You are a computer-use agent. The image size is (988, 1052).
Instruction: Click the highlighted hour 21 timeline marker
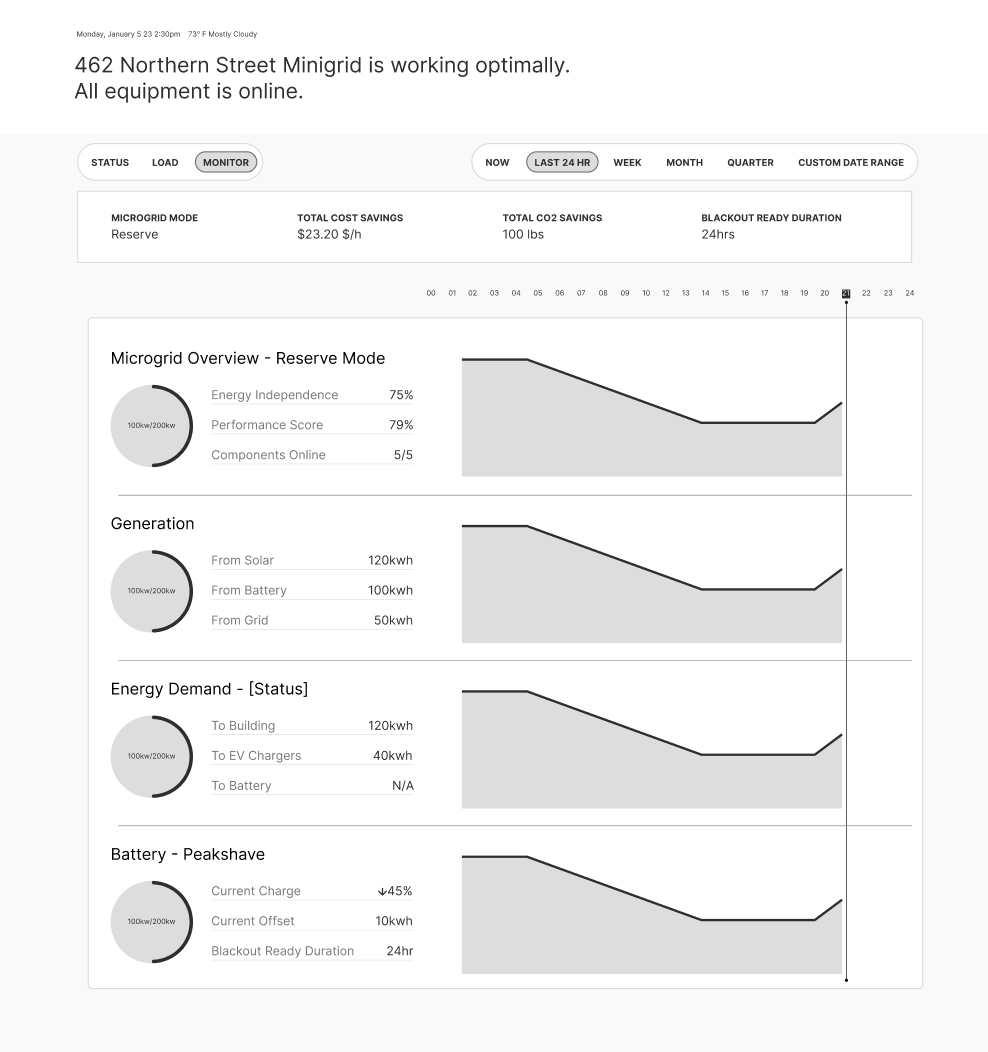pyautogui.click(x=846, y=293)
